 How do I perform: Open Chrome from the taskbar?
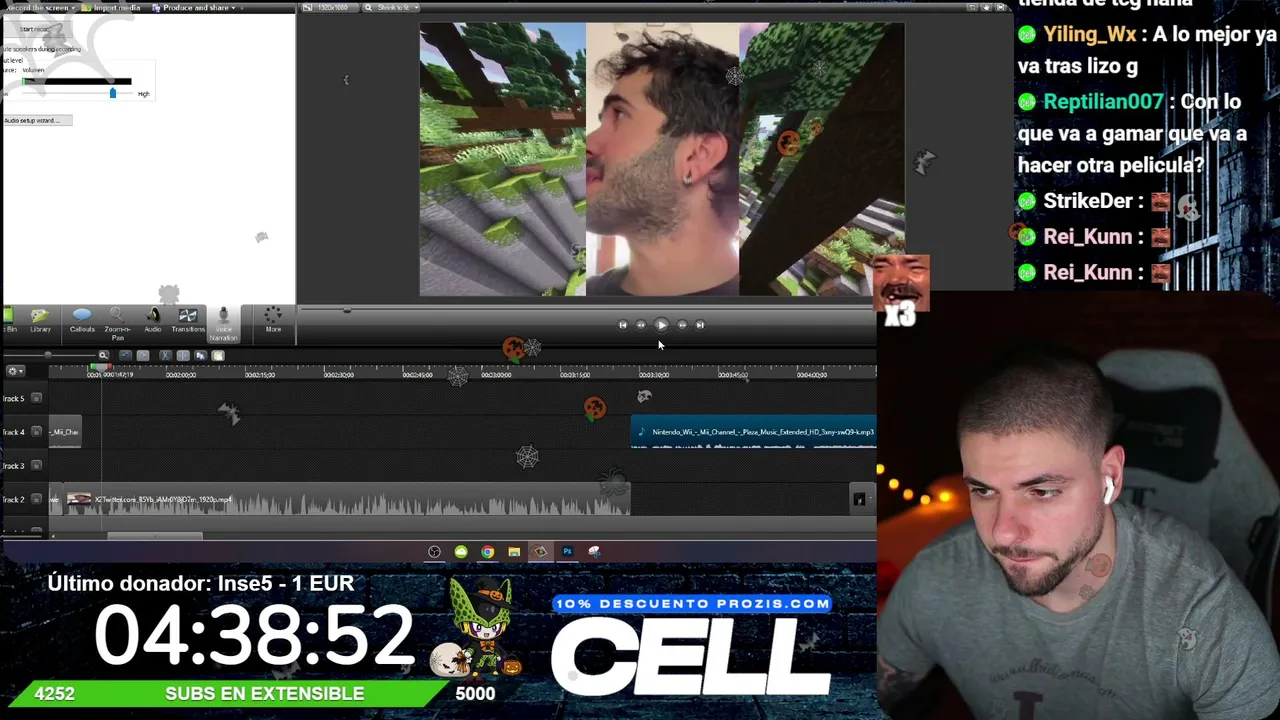pyautogui.click(x=487, y=552)
